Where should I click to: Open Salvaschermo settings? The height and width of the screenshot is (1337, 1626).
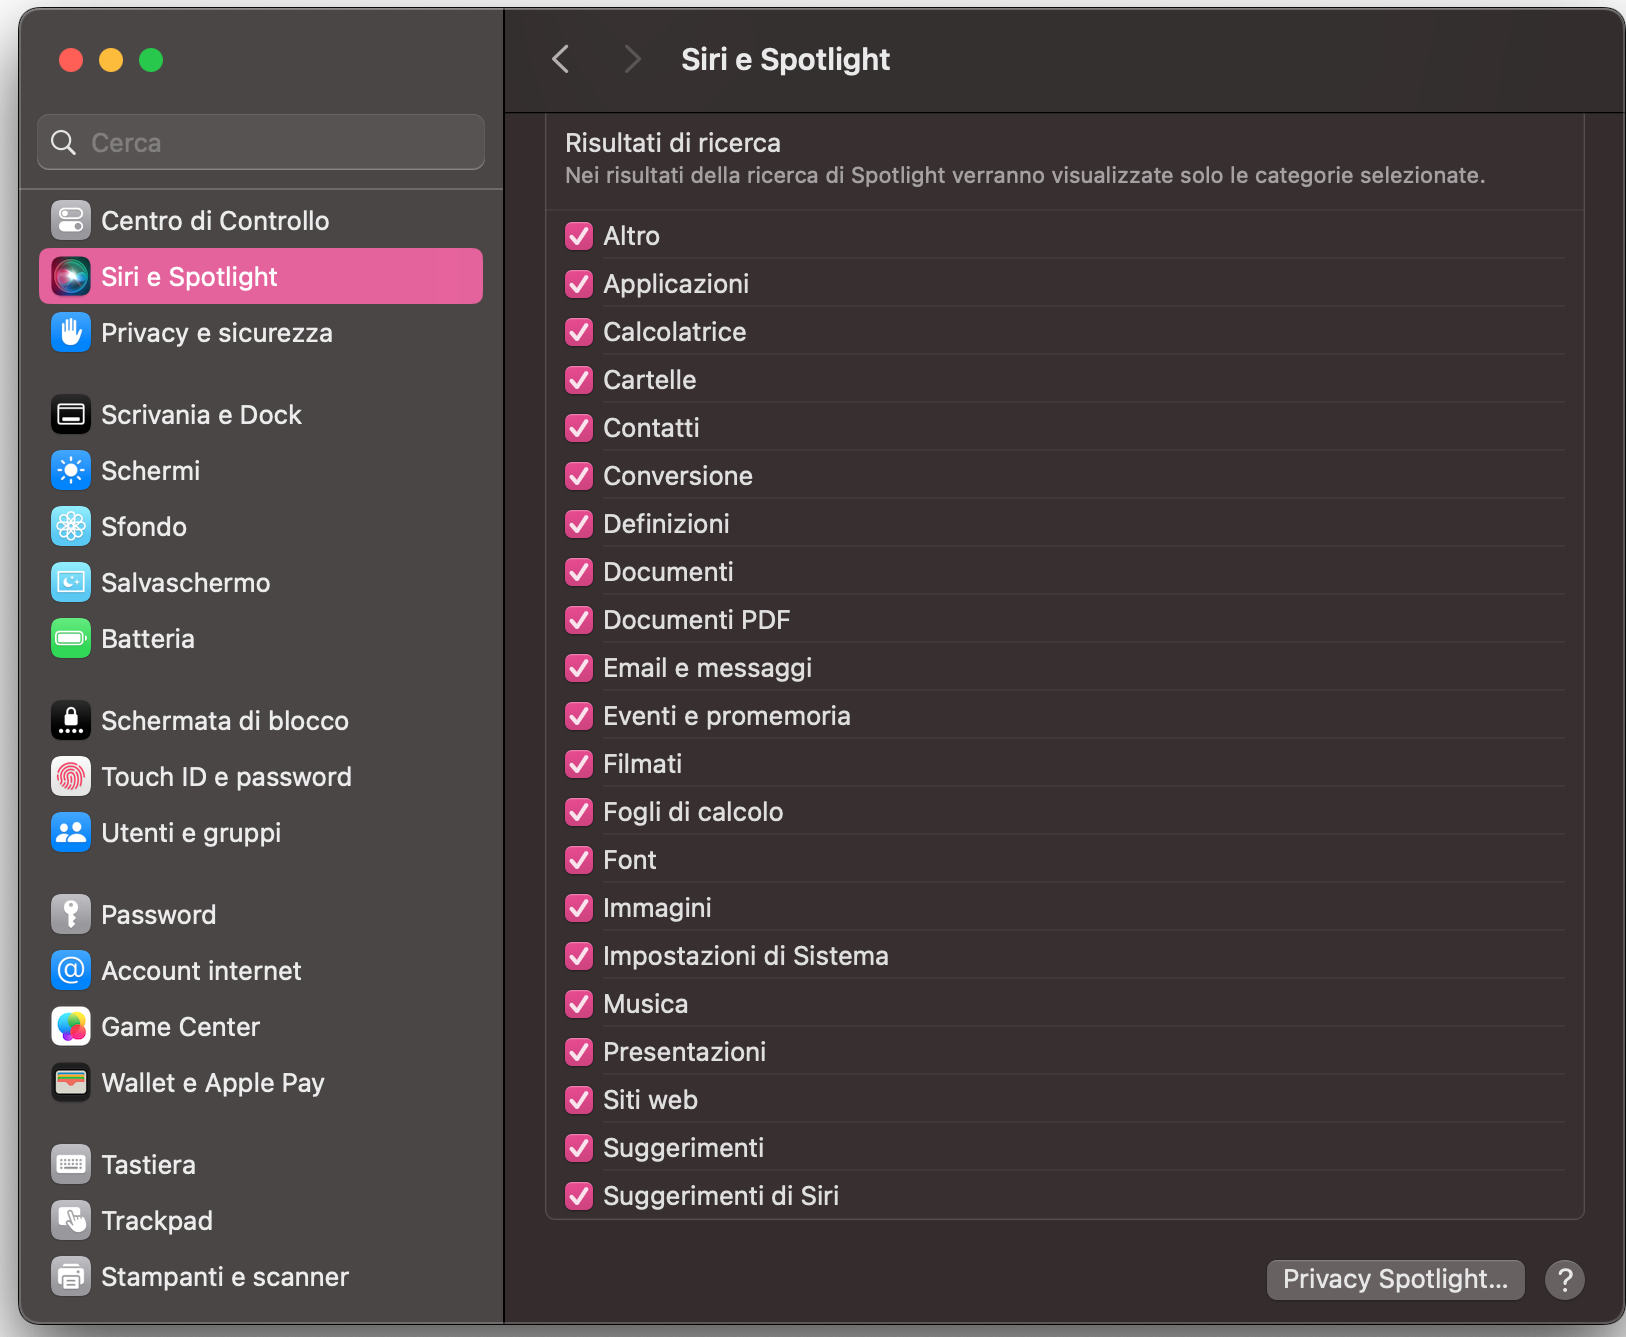pyautogui.click(x=186, y=582)
